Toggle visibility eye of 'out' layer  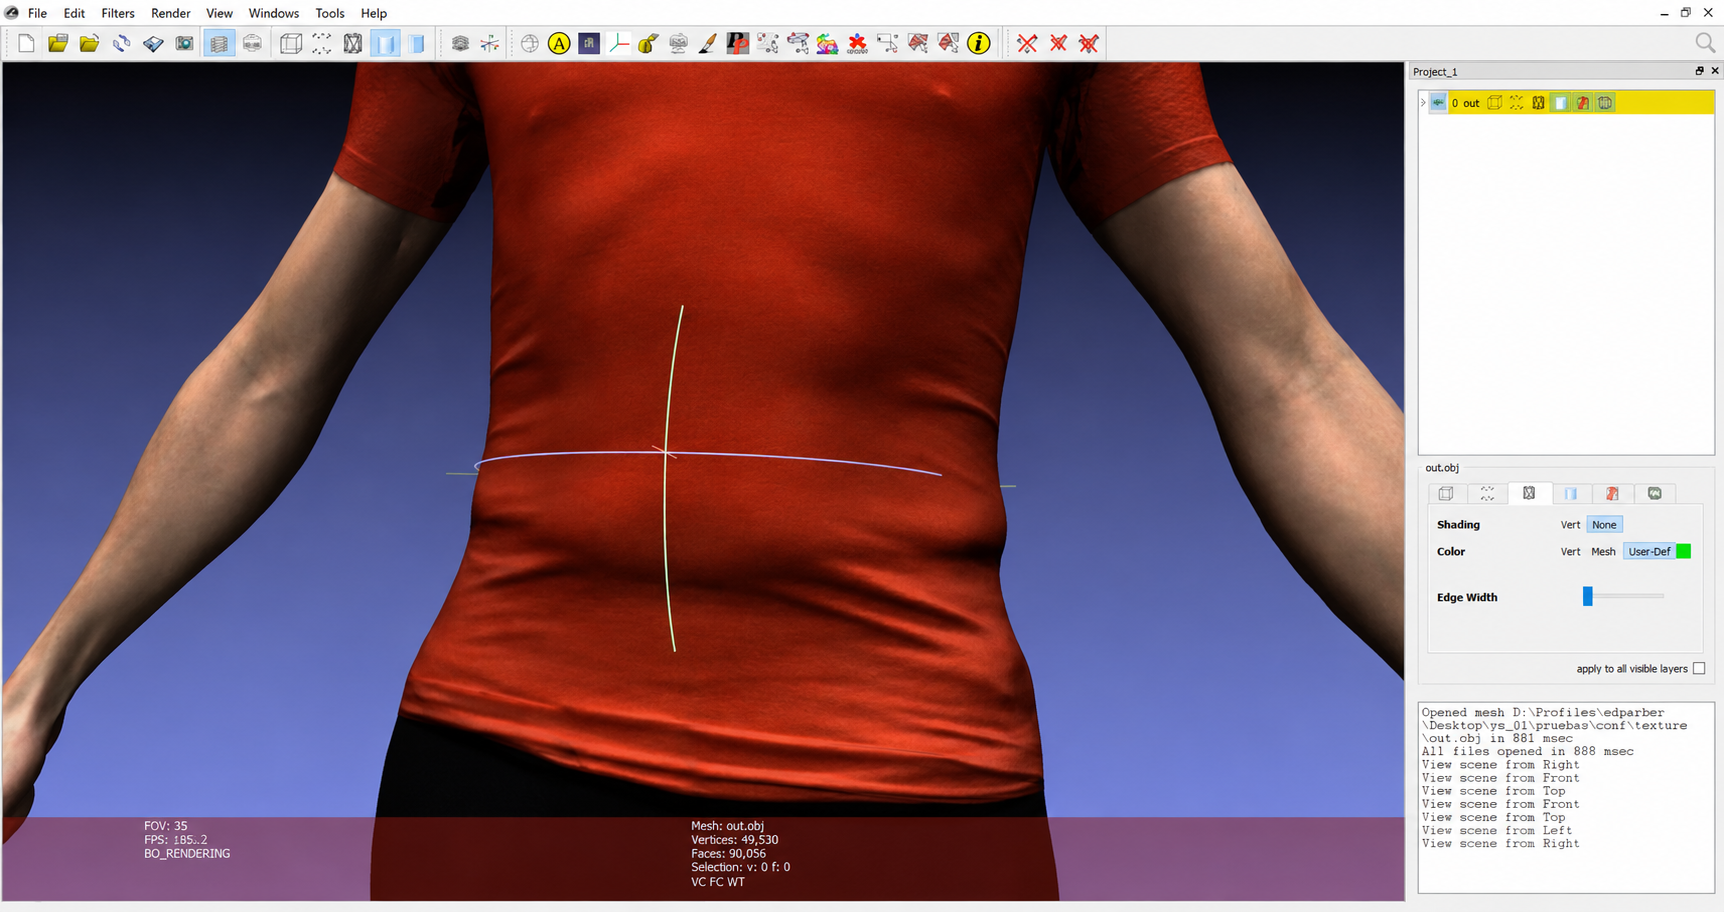point(1438,103)
